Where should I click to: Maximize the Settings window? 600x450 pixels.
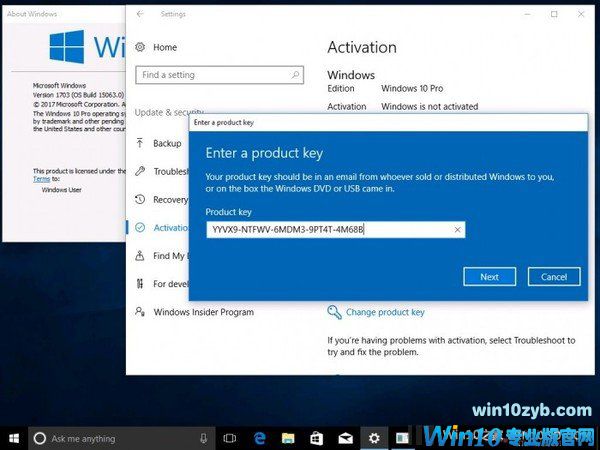[x=554, y=14]
